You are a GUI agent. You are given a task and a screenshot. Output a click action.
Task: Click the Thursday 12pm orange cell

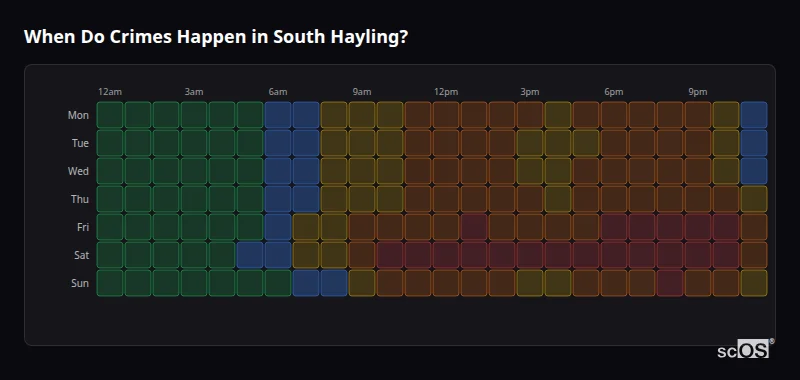446,199
